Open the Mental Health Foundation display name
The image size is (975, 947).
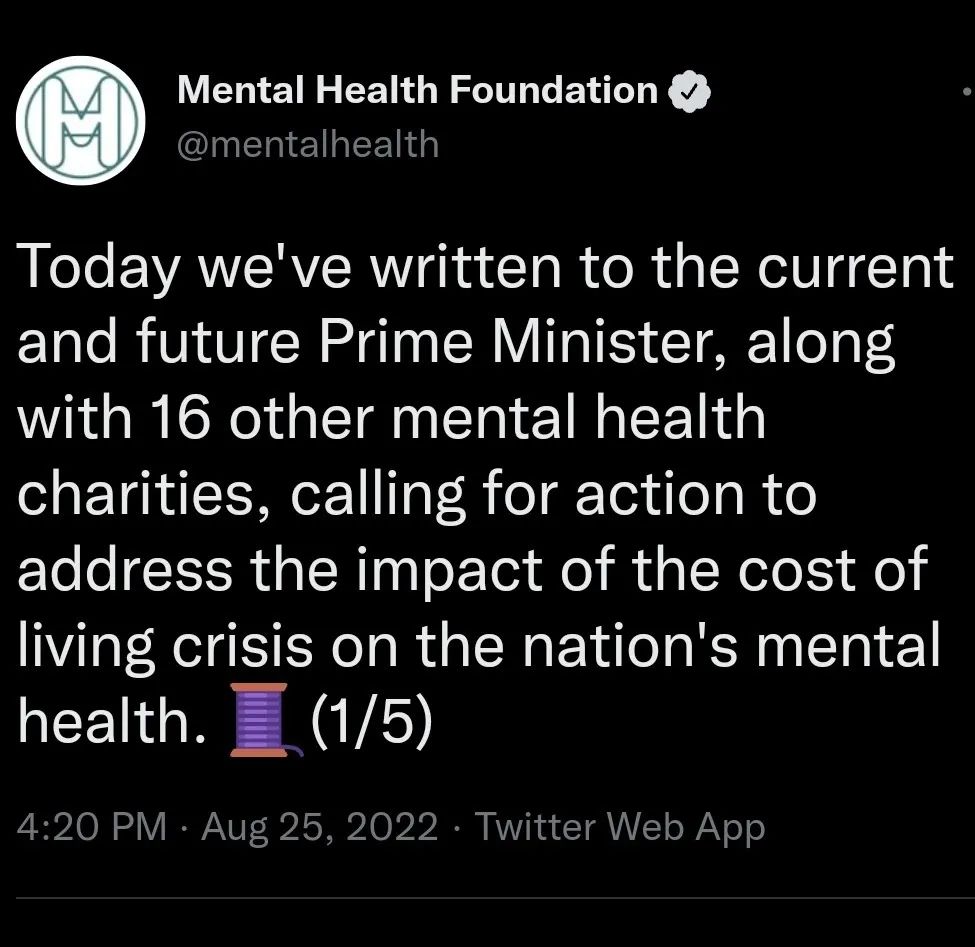(417, 92)
